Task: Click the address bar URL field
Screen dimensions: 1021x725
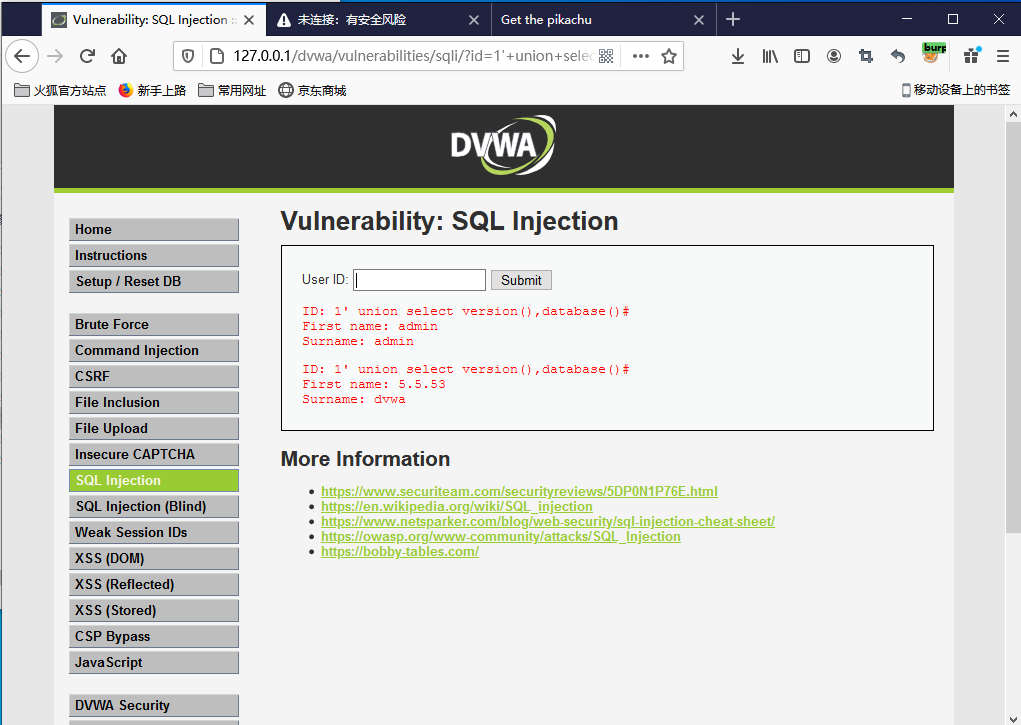Action: 412,56
